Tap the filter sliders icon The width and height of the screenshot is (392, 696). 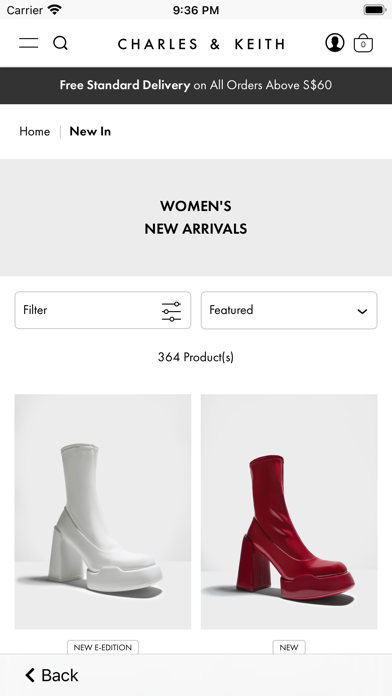(171, 312)
